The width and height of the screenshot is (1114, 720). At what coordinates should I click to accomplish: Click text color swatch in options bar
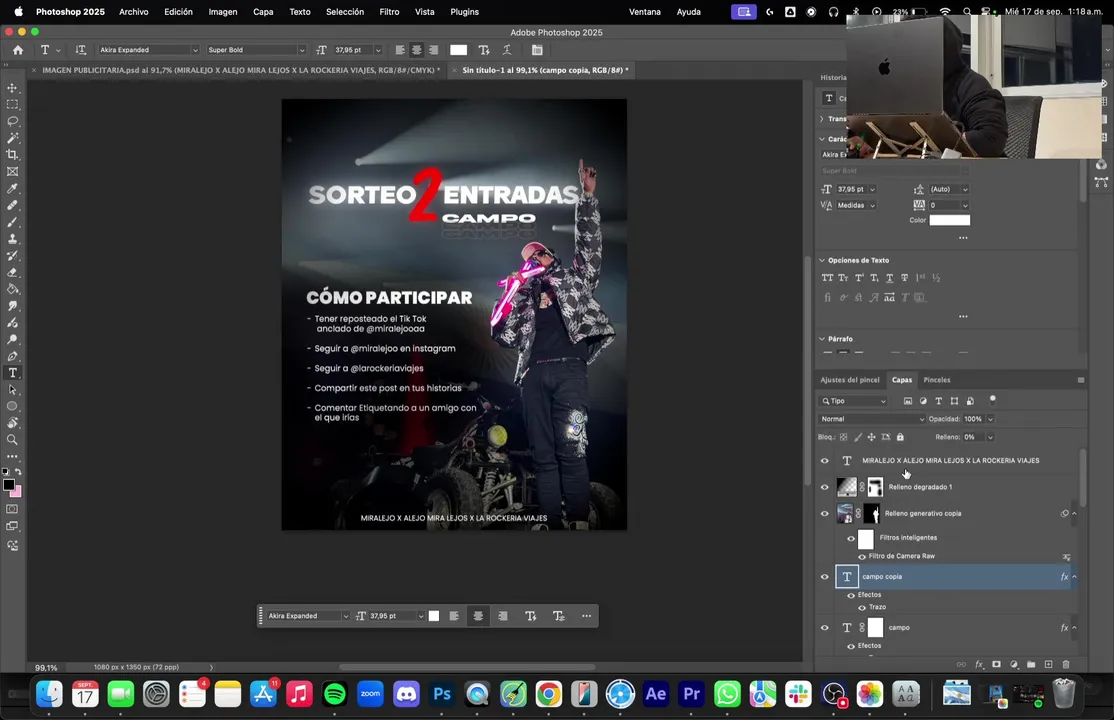[458, 50]
